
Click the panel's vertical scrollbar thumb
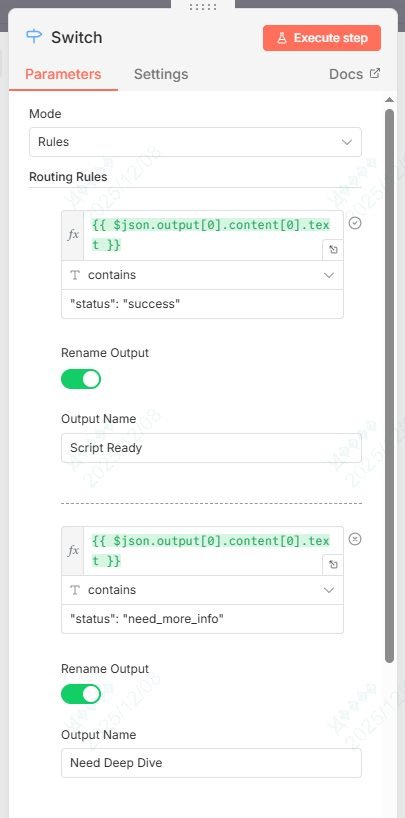(389, 386)
